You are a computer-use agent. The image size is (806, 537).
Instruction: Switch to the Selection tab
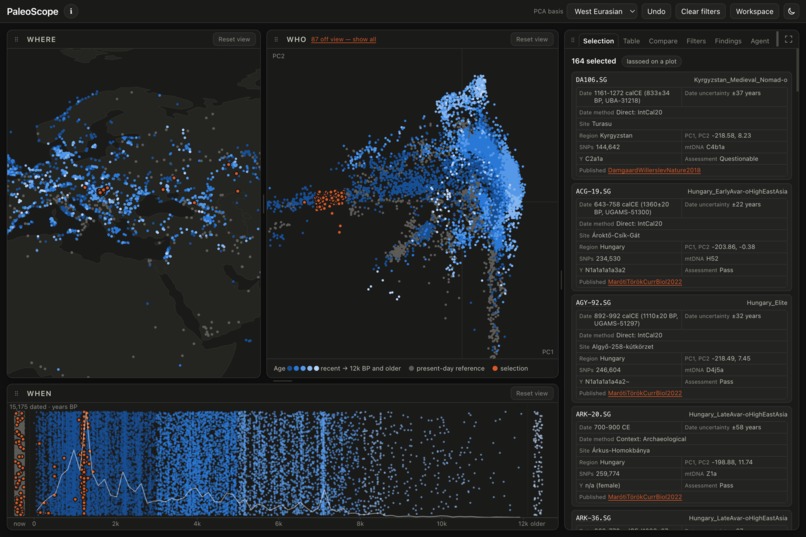(x=598, y=41)
